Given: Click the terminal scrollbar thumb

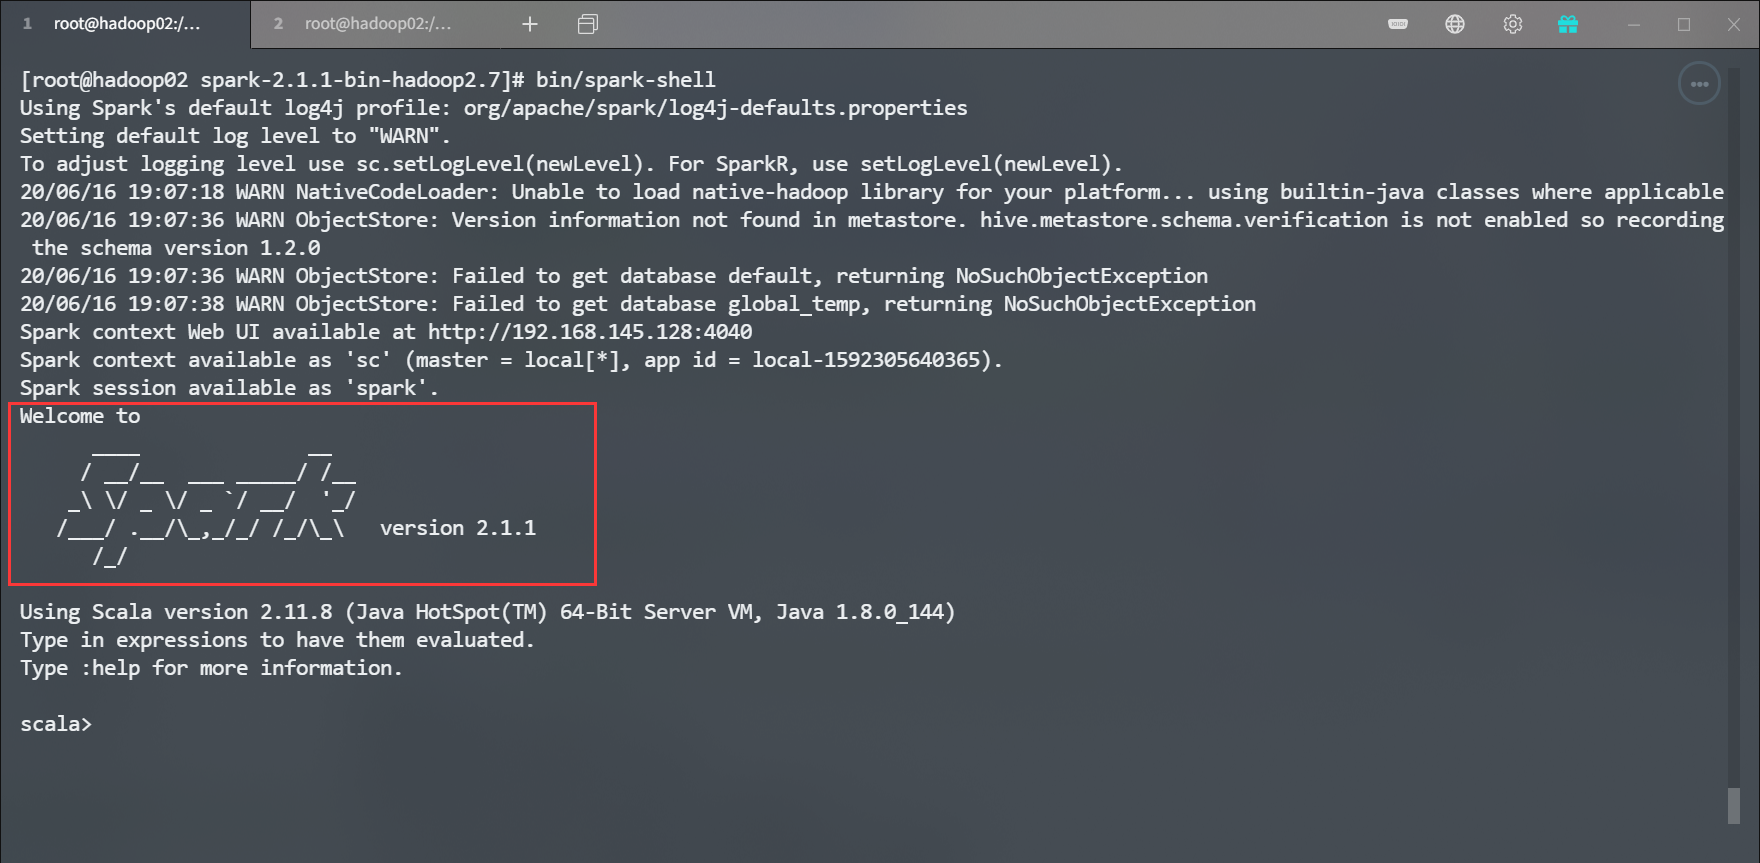Looking at the screenshot, I should [x=1734, y=806].
